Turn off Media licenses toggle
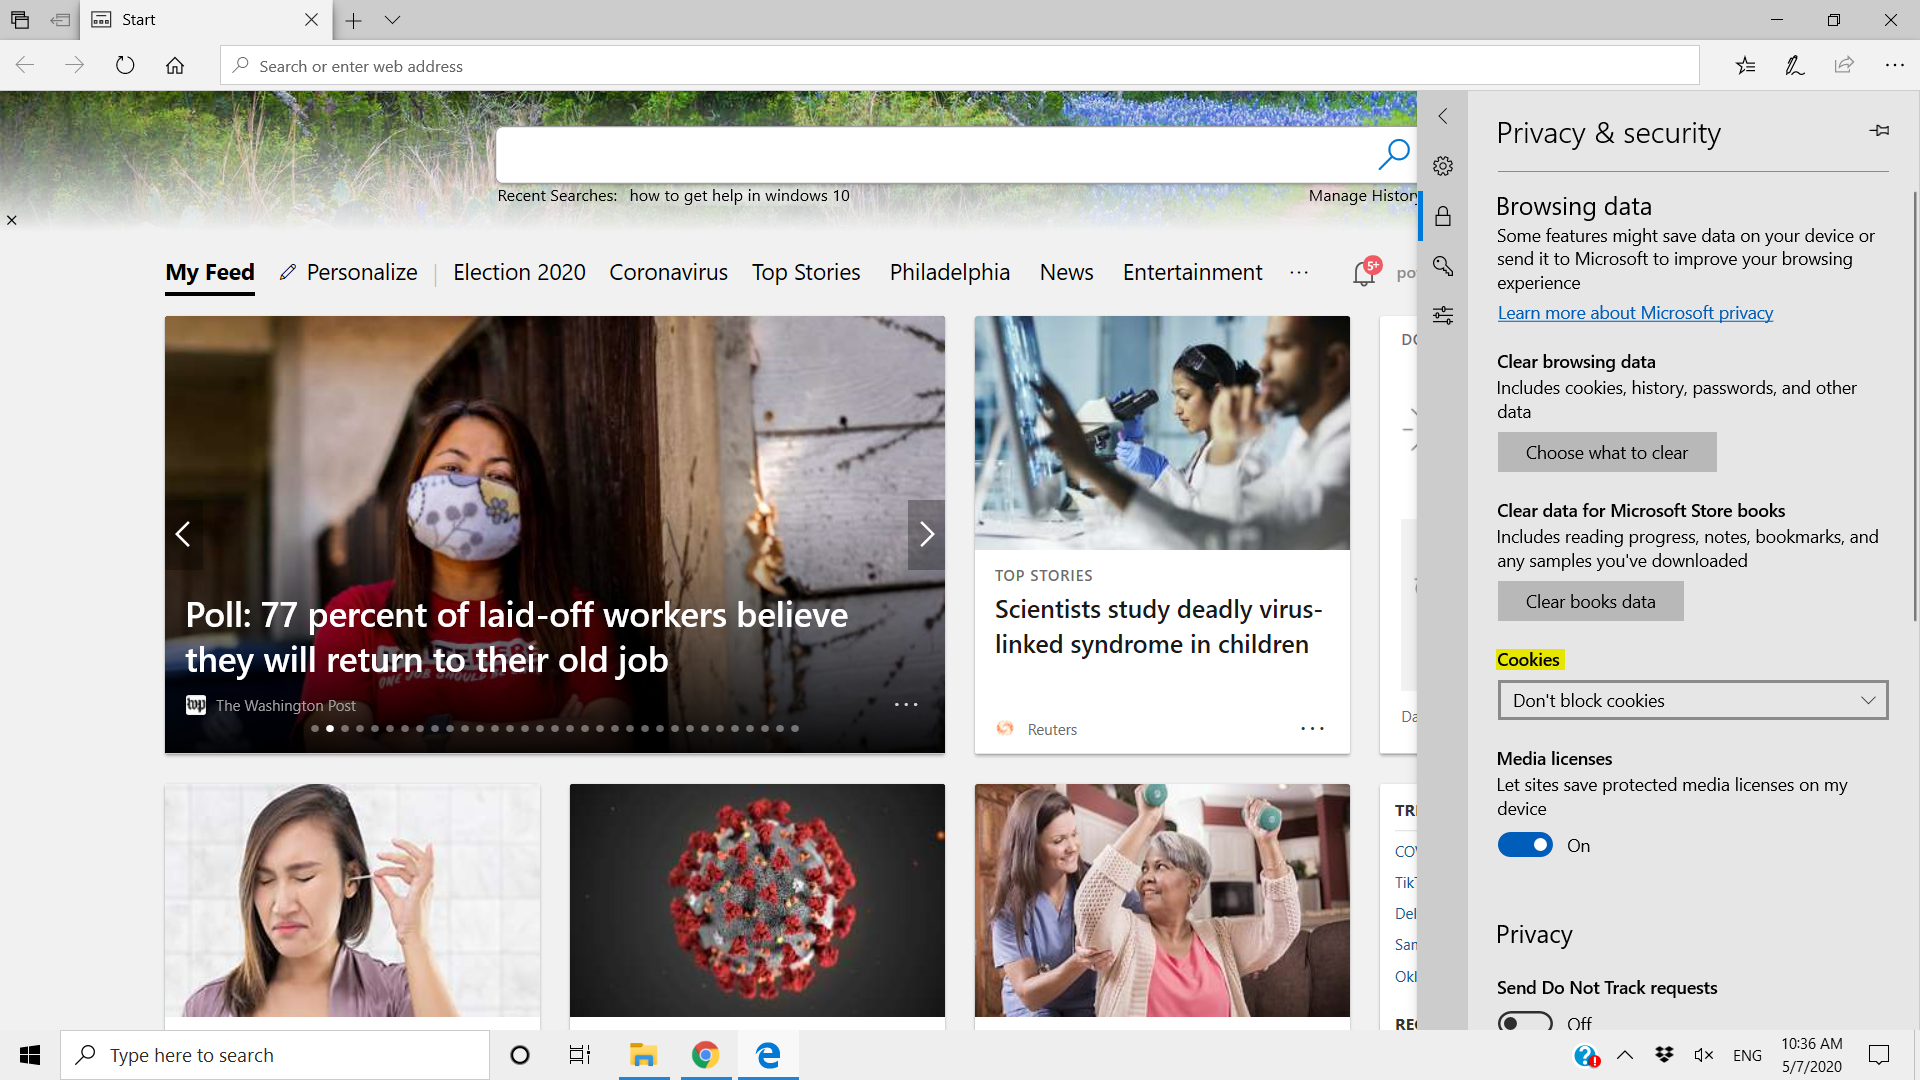The width and height of the screenshot is (1920, 1080). pyautogui.click(x=1525, y=846)
